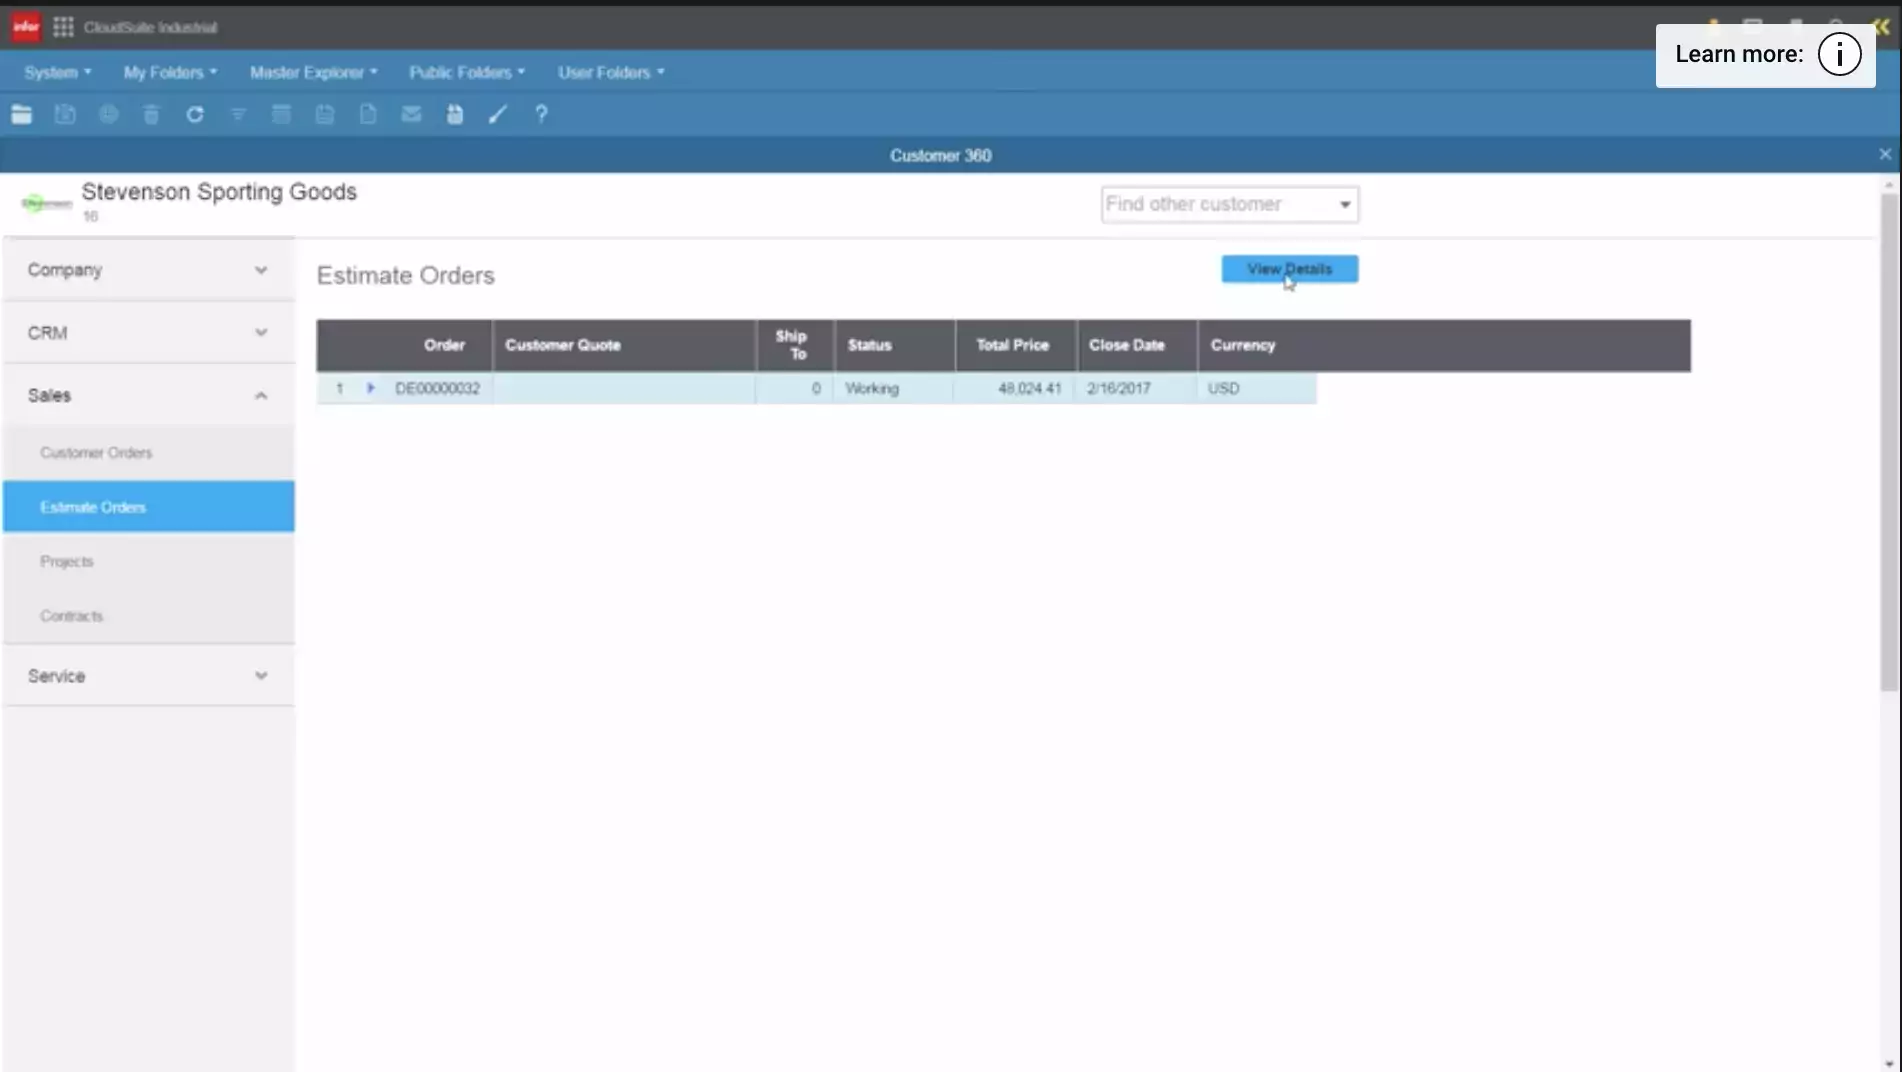This screenshot has width=1902, height=1072.
Task: Expand row arrow for order DE00000032
Action: pos(370,388)
